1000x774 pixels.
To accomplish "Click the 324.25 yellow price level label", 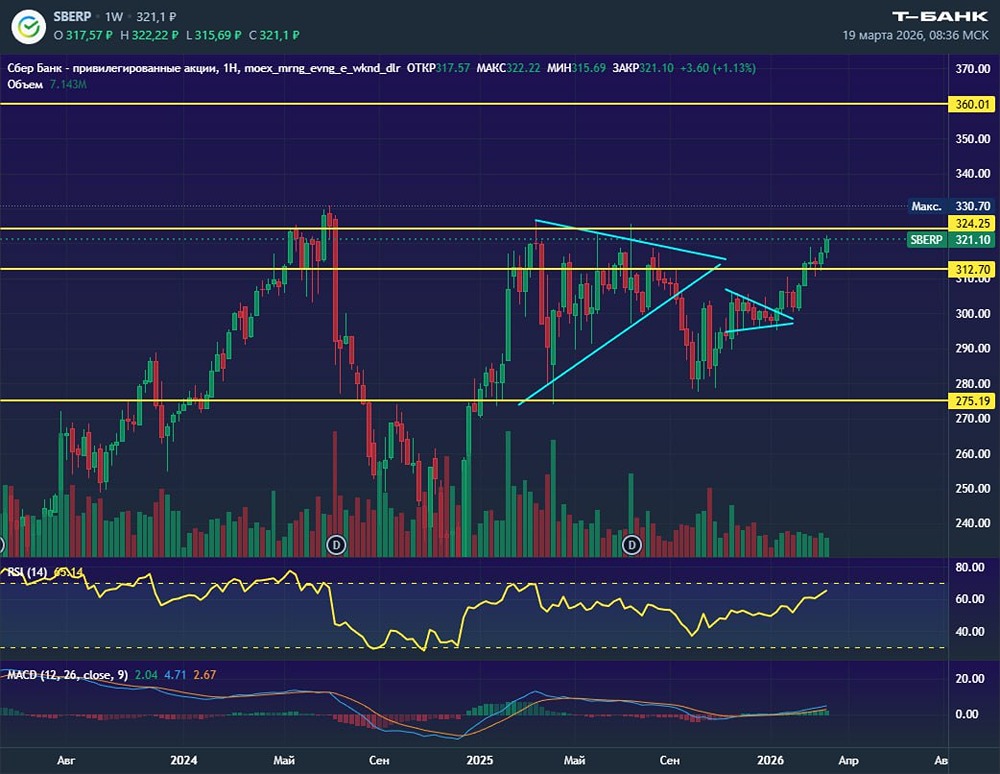I will 971,223.
